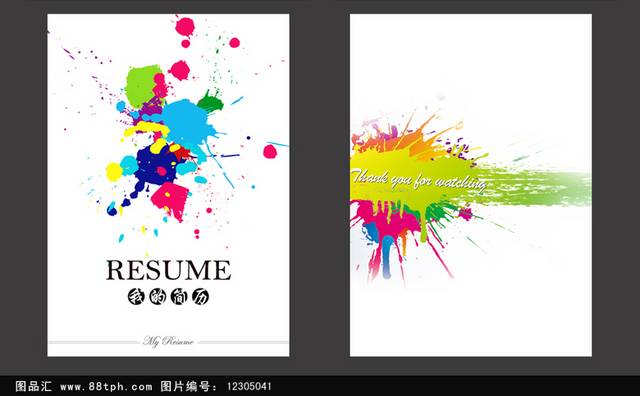Select the image number 12305041

point(249,386)
